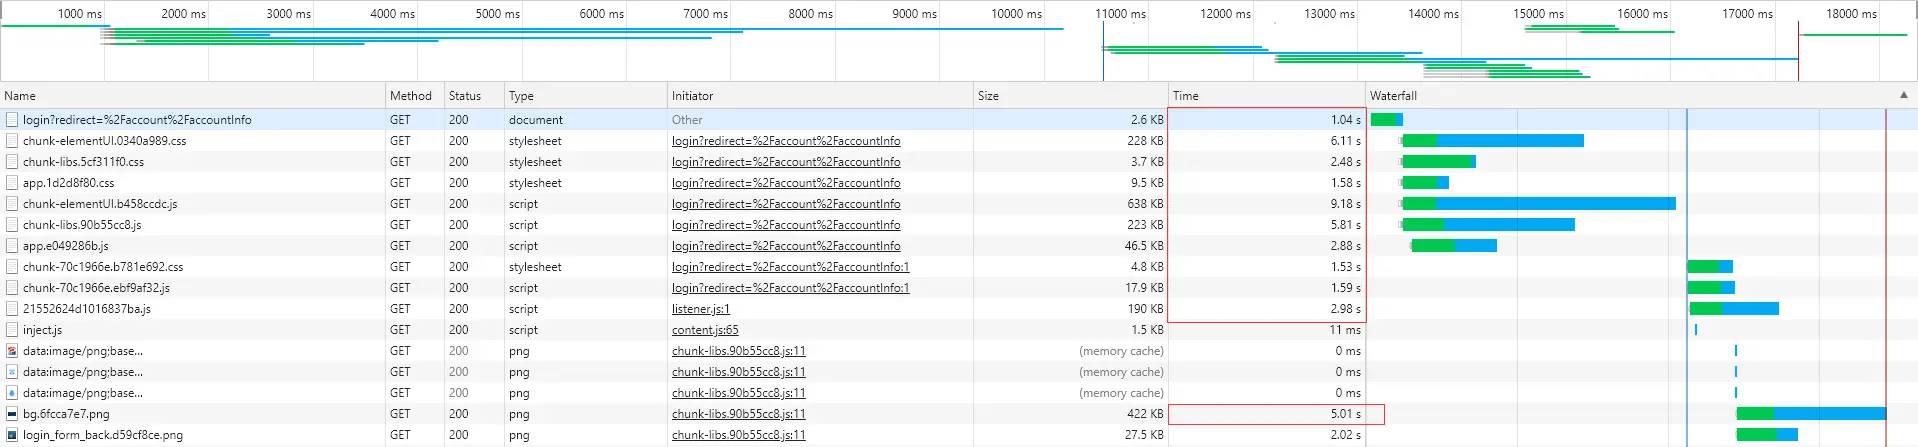Click image thumbnail of bg.6fcca7e7.png

(x=12, y=414)
